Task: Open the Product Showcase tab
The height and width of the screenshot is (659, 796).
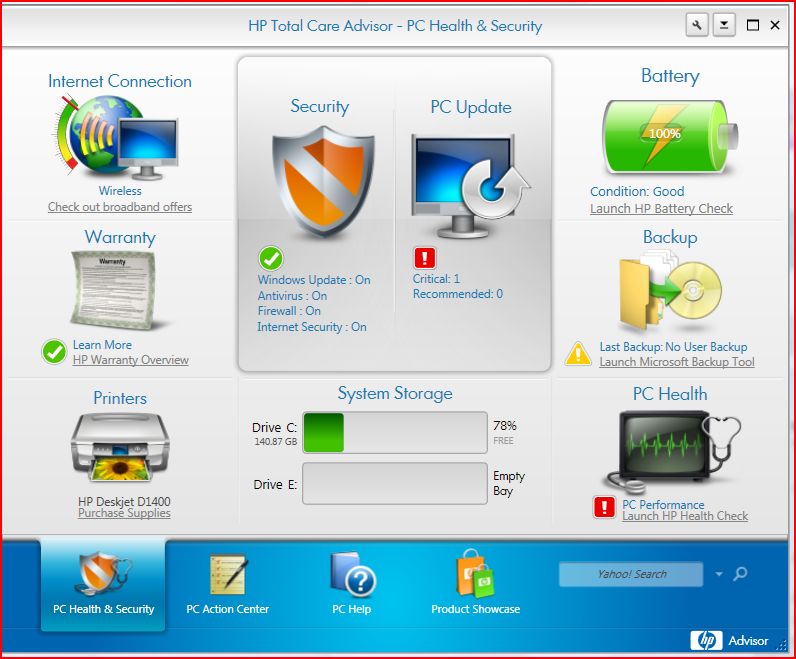Action: tap(475, 583)
